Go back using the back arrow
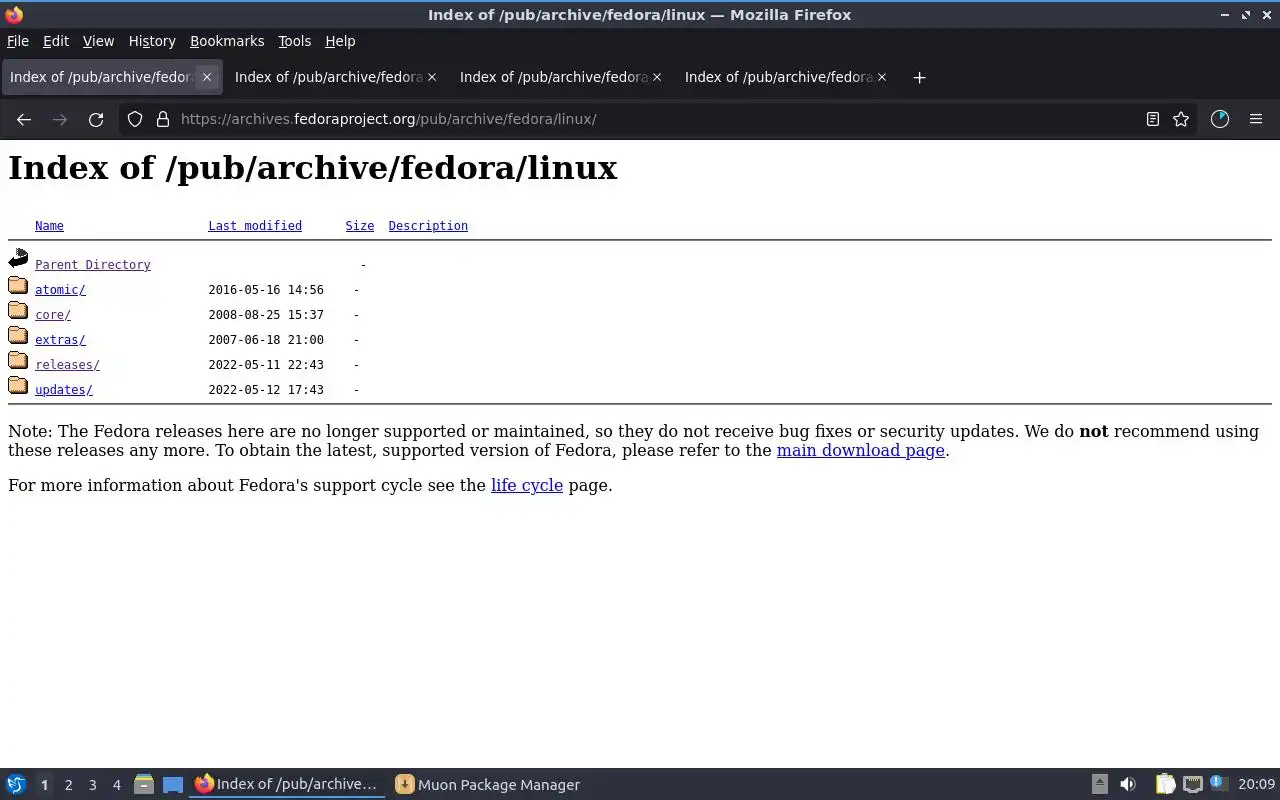1280x800 pixels. pos(24,119)
